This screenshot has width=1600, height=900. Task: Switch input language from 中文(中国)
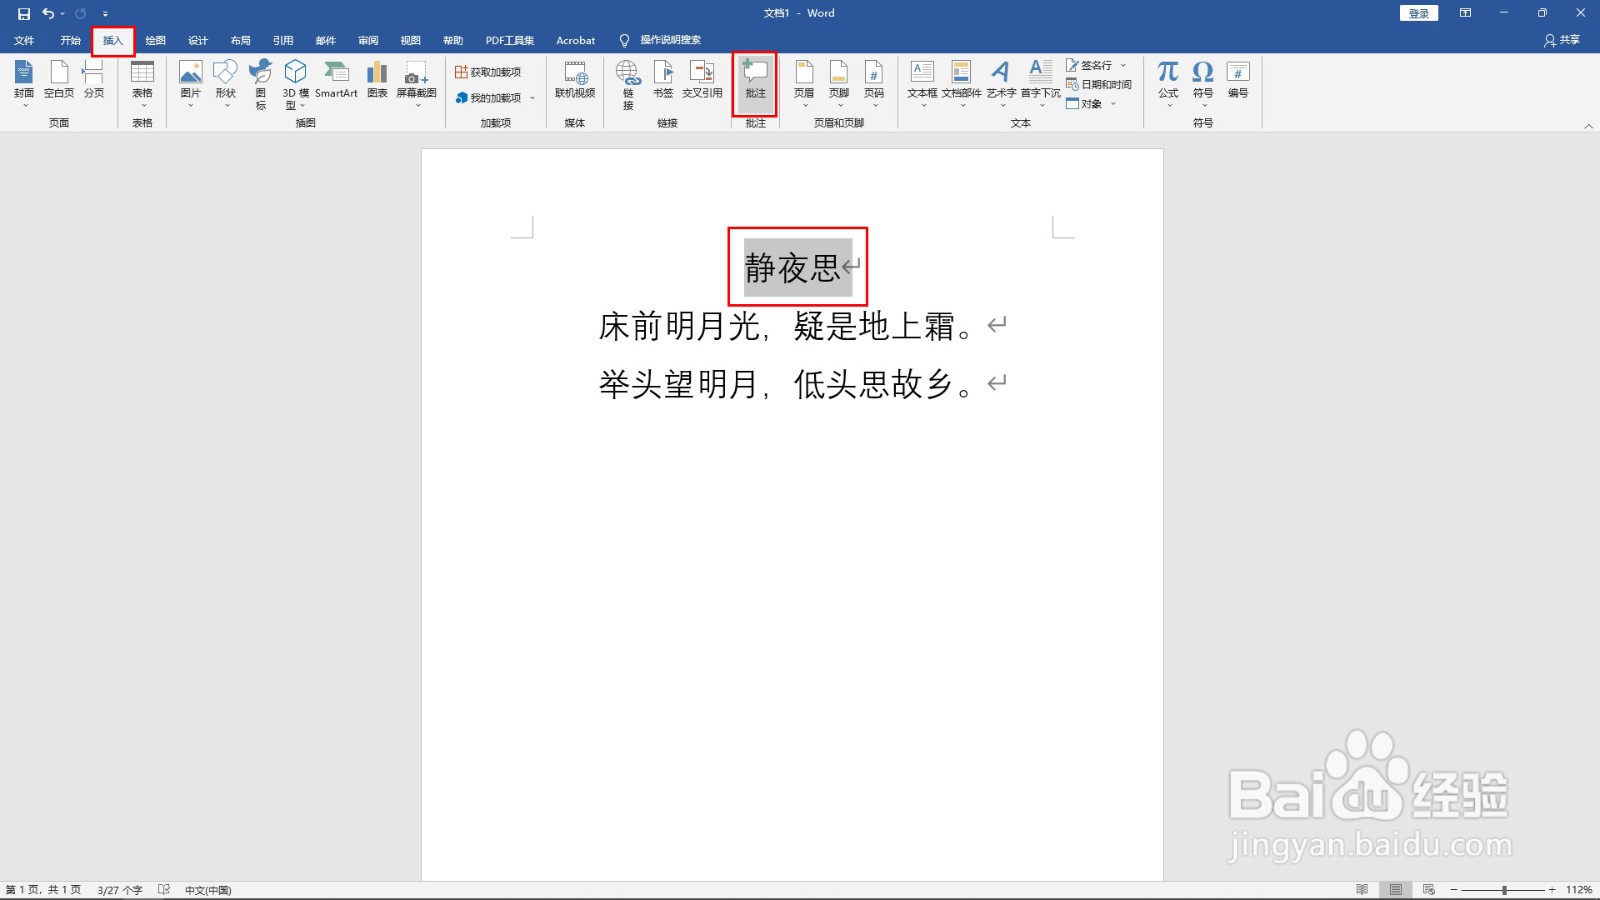[x=206, y=889]
